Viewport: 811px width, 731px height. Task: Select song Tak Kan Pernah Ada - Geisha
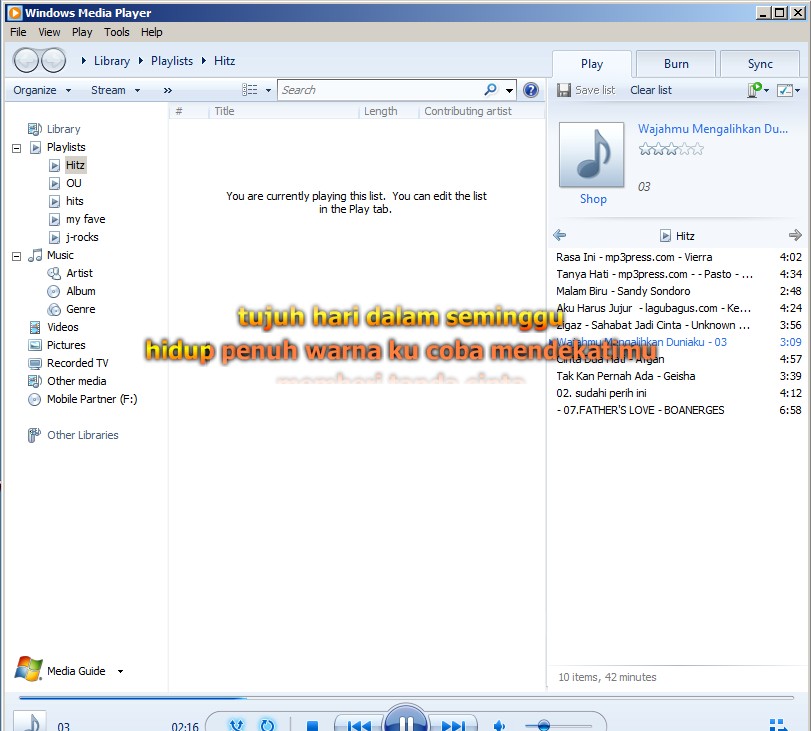[679, 376]
